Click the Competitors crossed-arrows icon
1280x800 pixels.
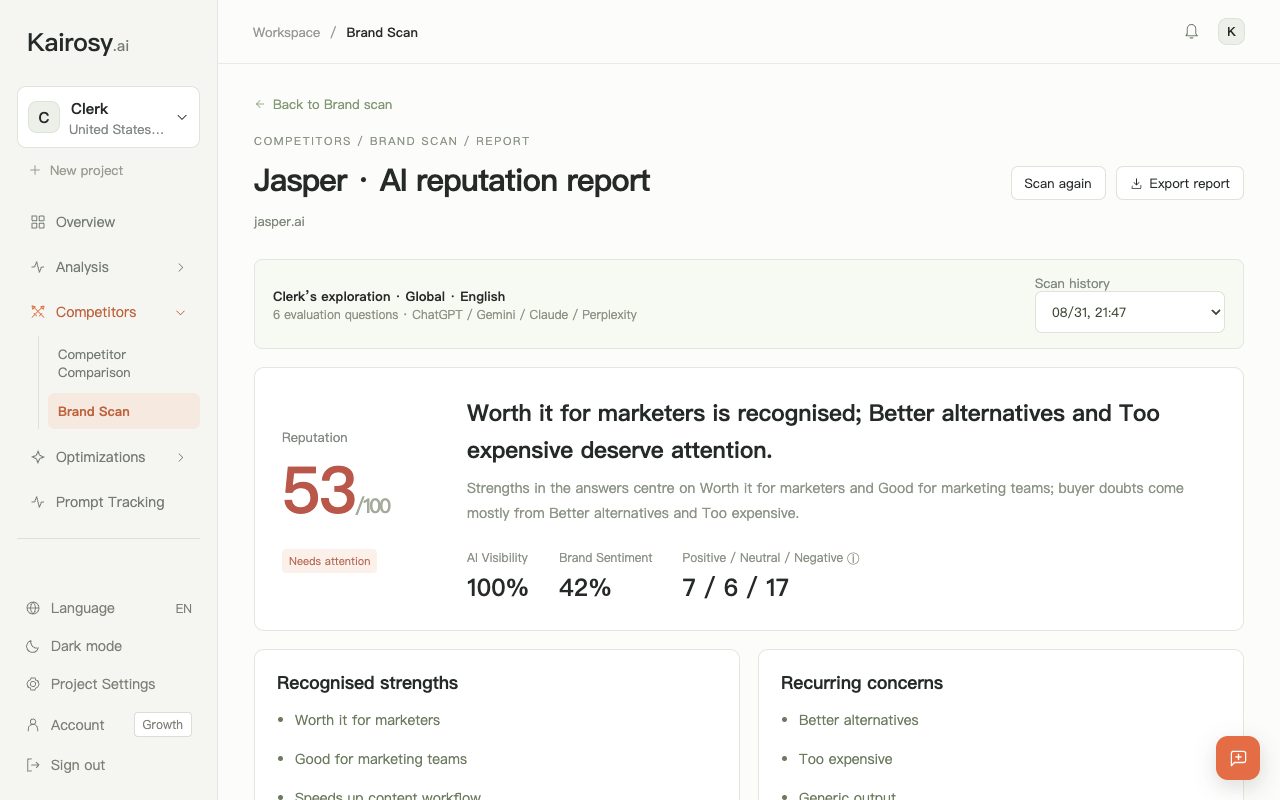(38, 312)
